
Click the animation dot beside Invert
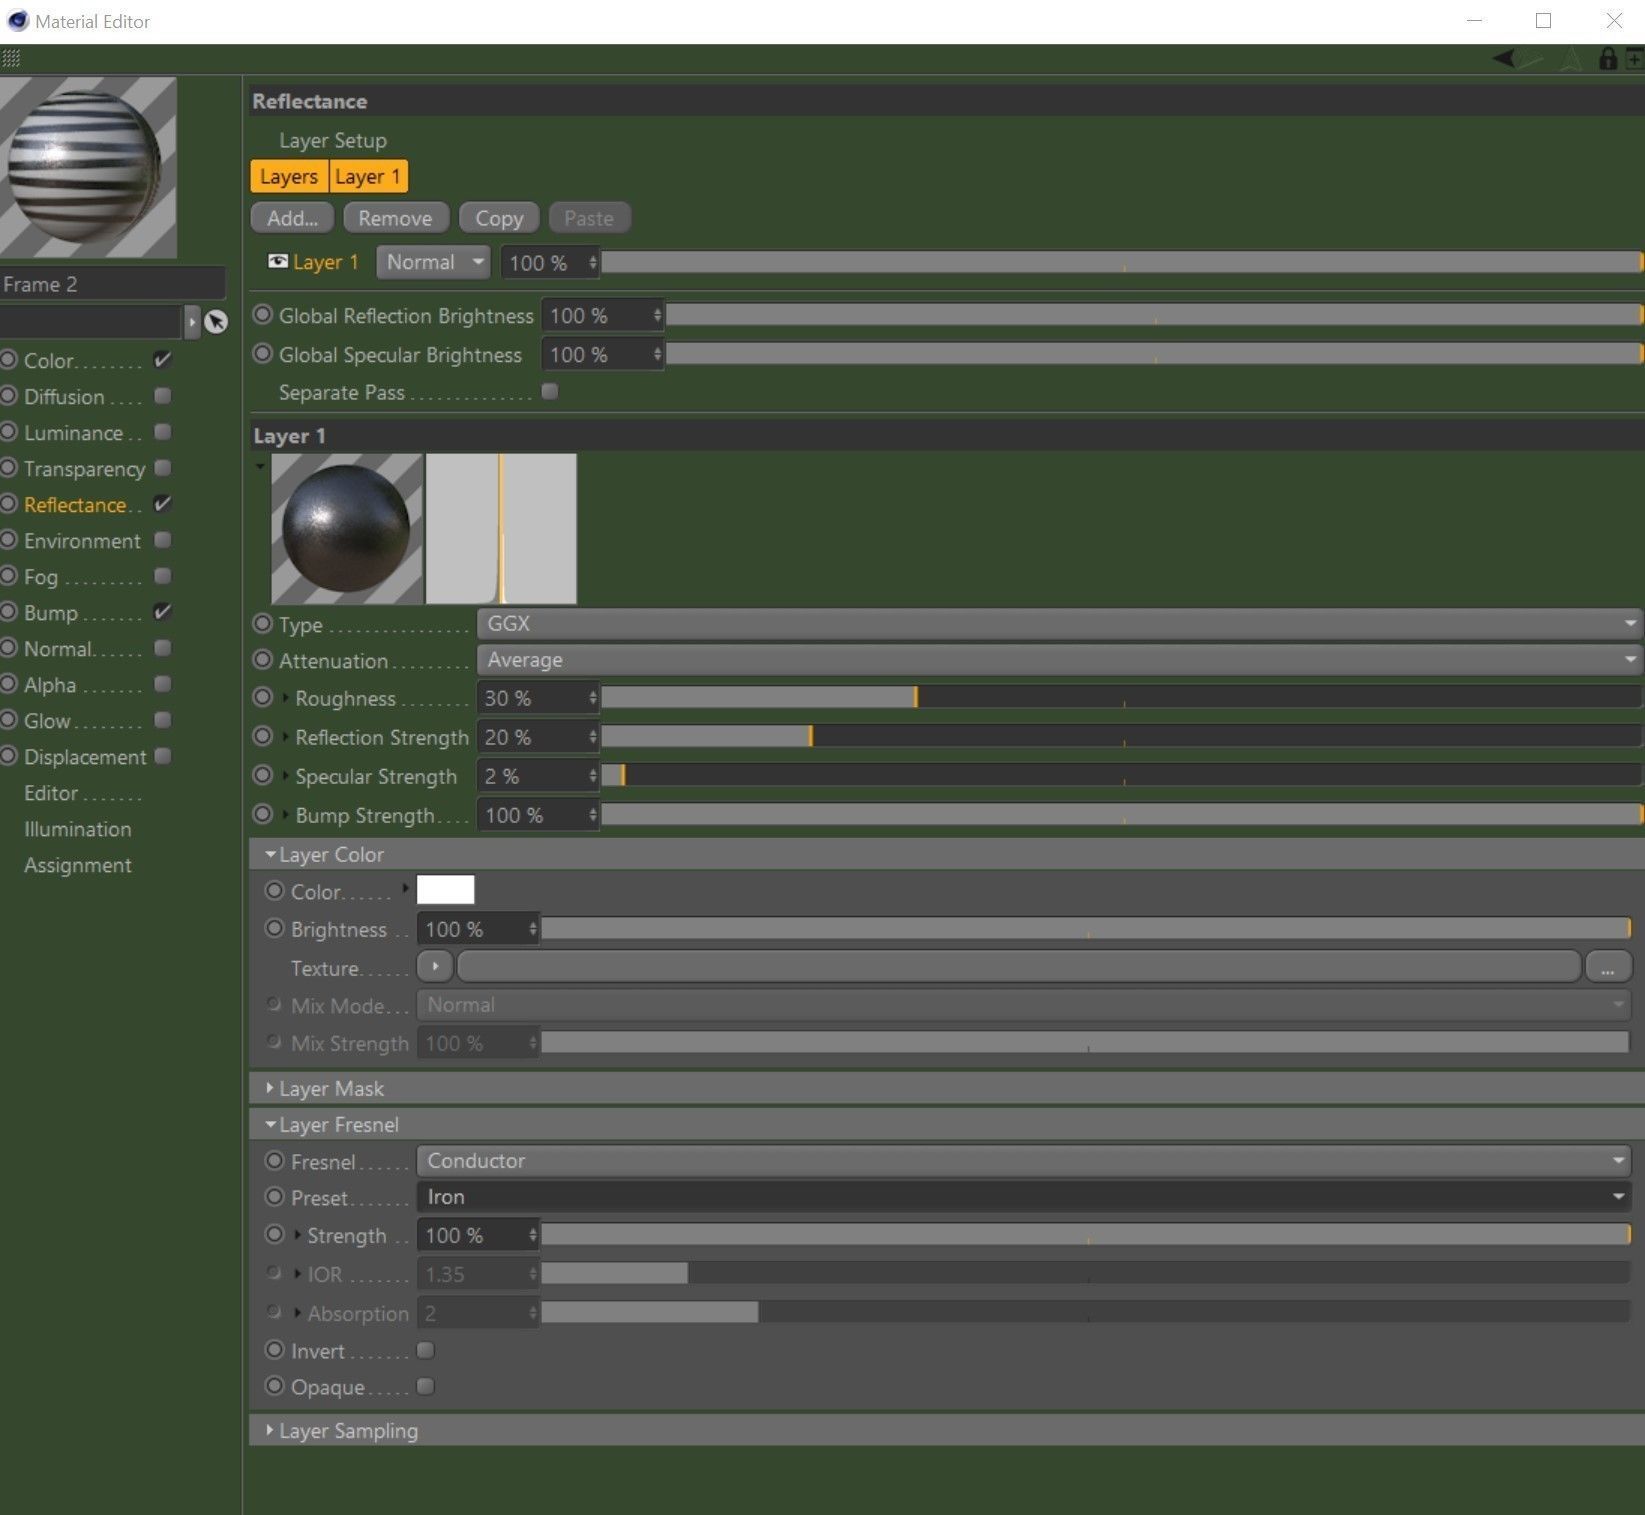tap(274, 1350)
